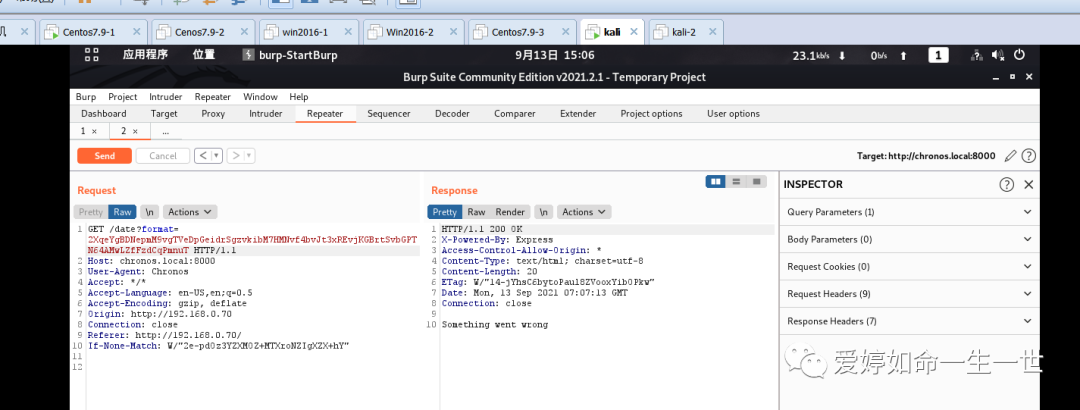Switch to the Sequencer tab
1080x410 pixels.
(x=388, y=114)
